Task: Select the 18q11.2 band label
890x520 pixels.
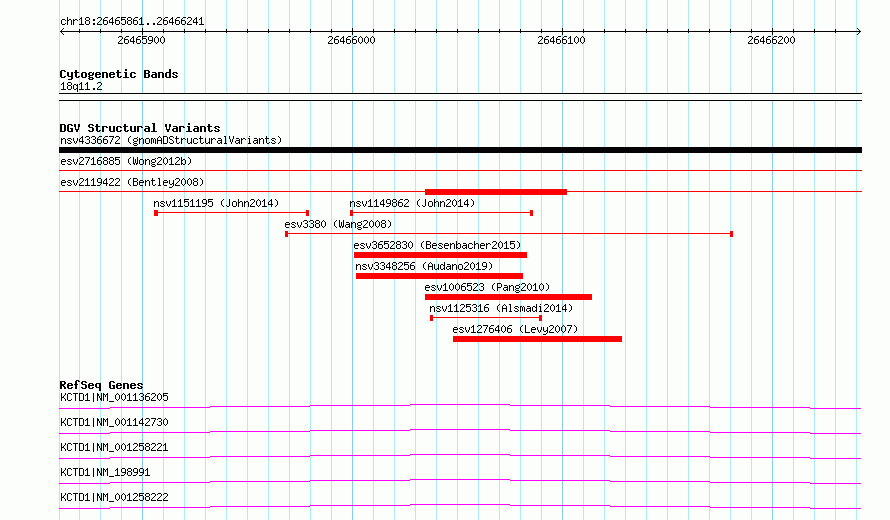Action: tap(81, 86)
